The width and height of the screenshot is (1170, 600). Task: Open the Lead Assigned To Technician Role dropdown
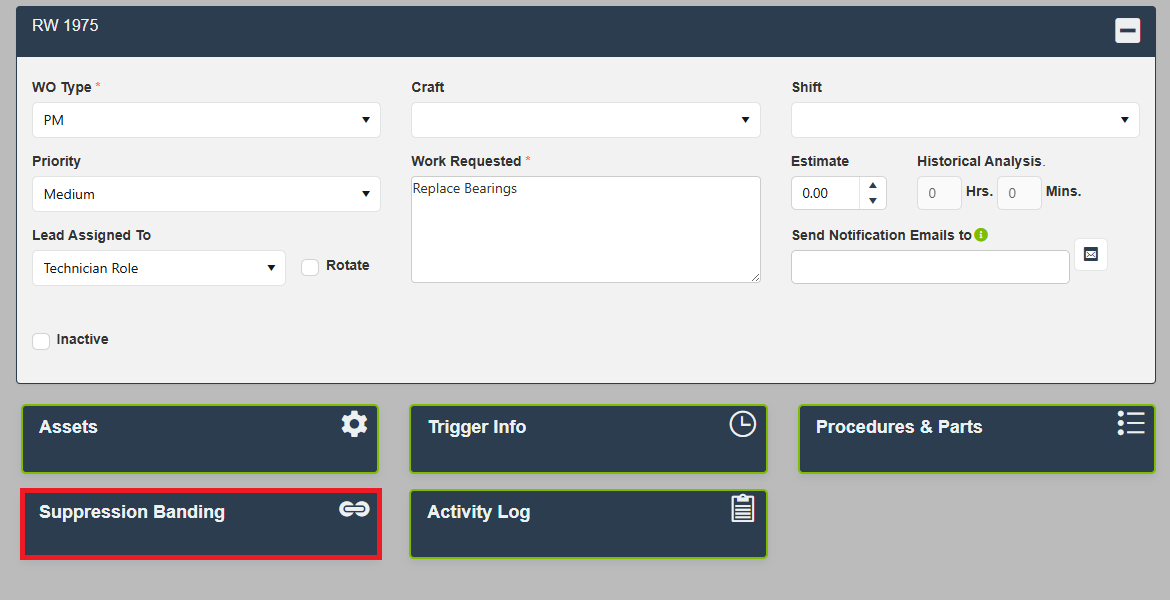(158, 268)
